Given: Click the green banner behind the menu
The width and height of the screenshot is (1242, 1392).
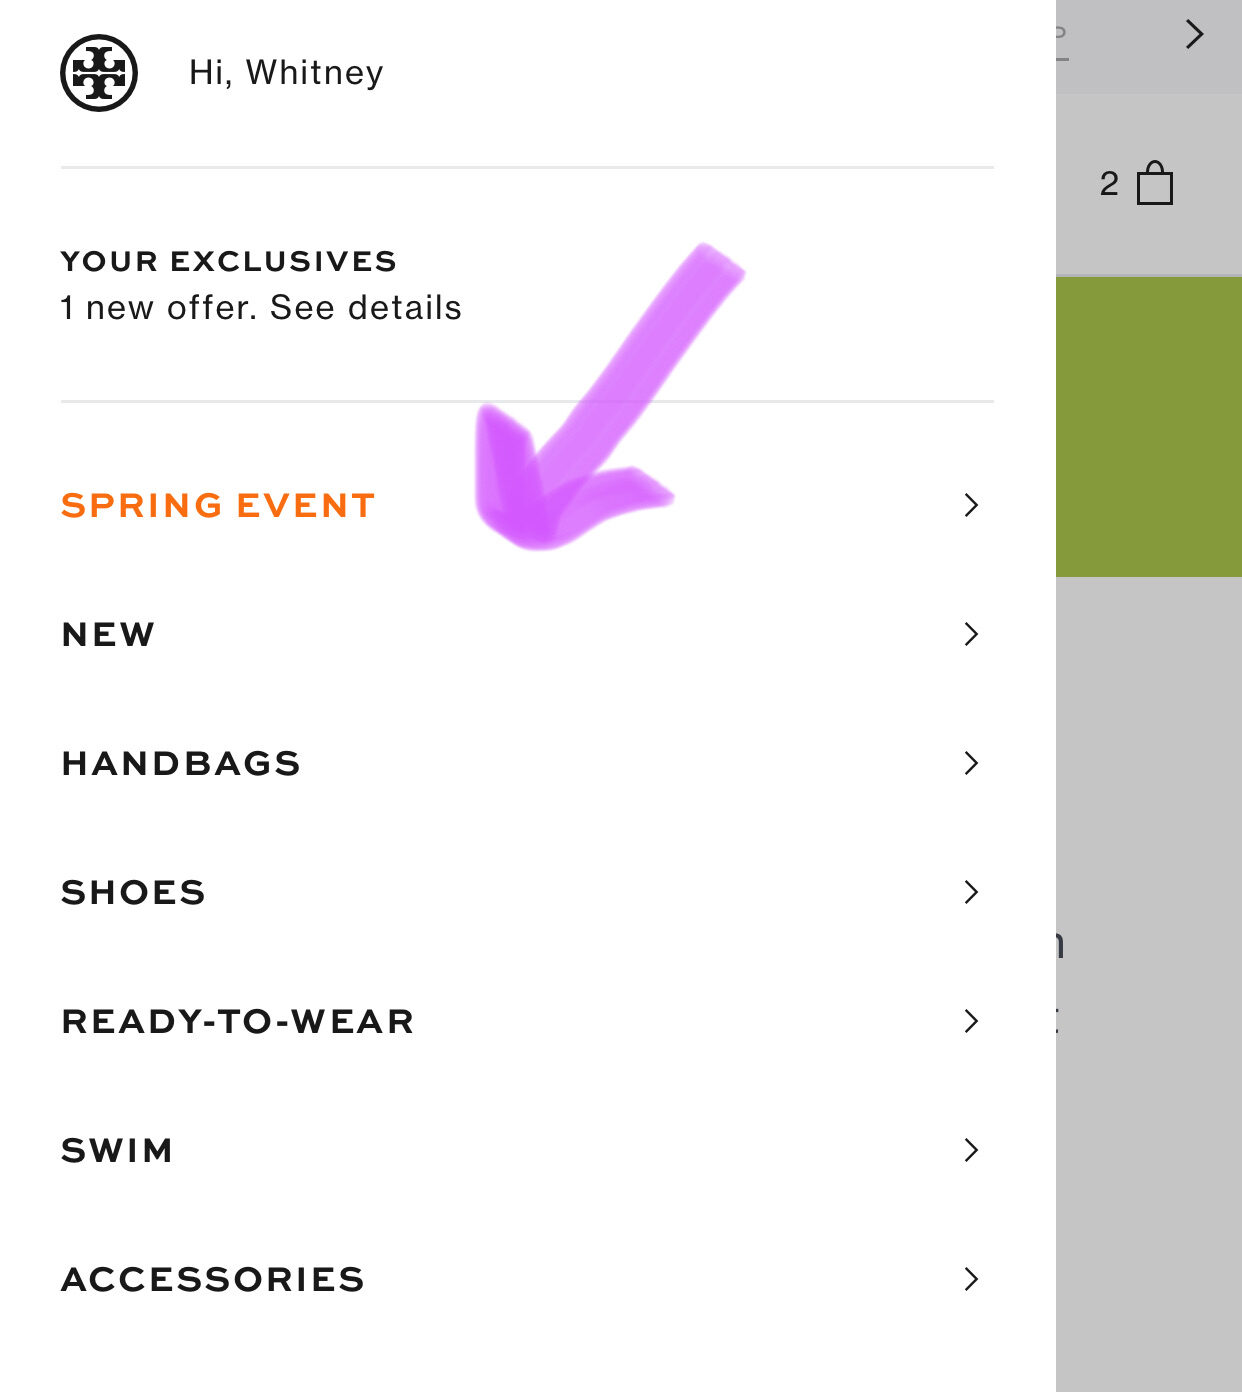Looking at the screenshot, I should click(x=1149, y=427).
